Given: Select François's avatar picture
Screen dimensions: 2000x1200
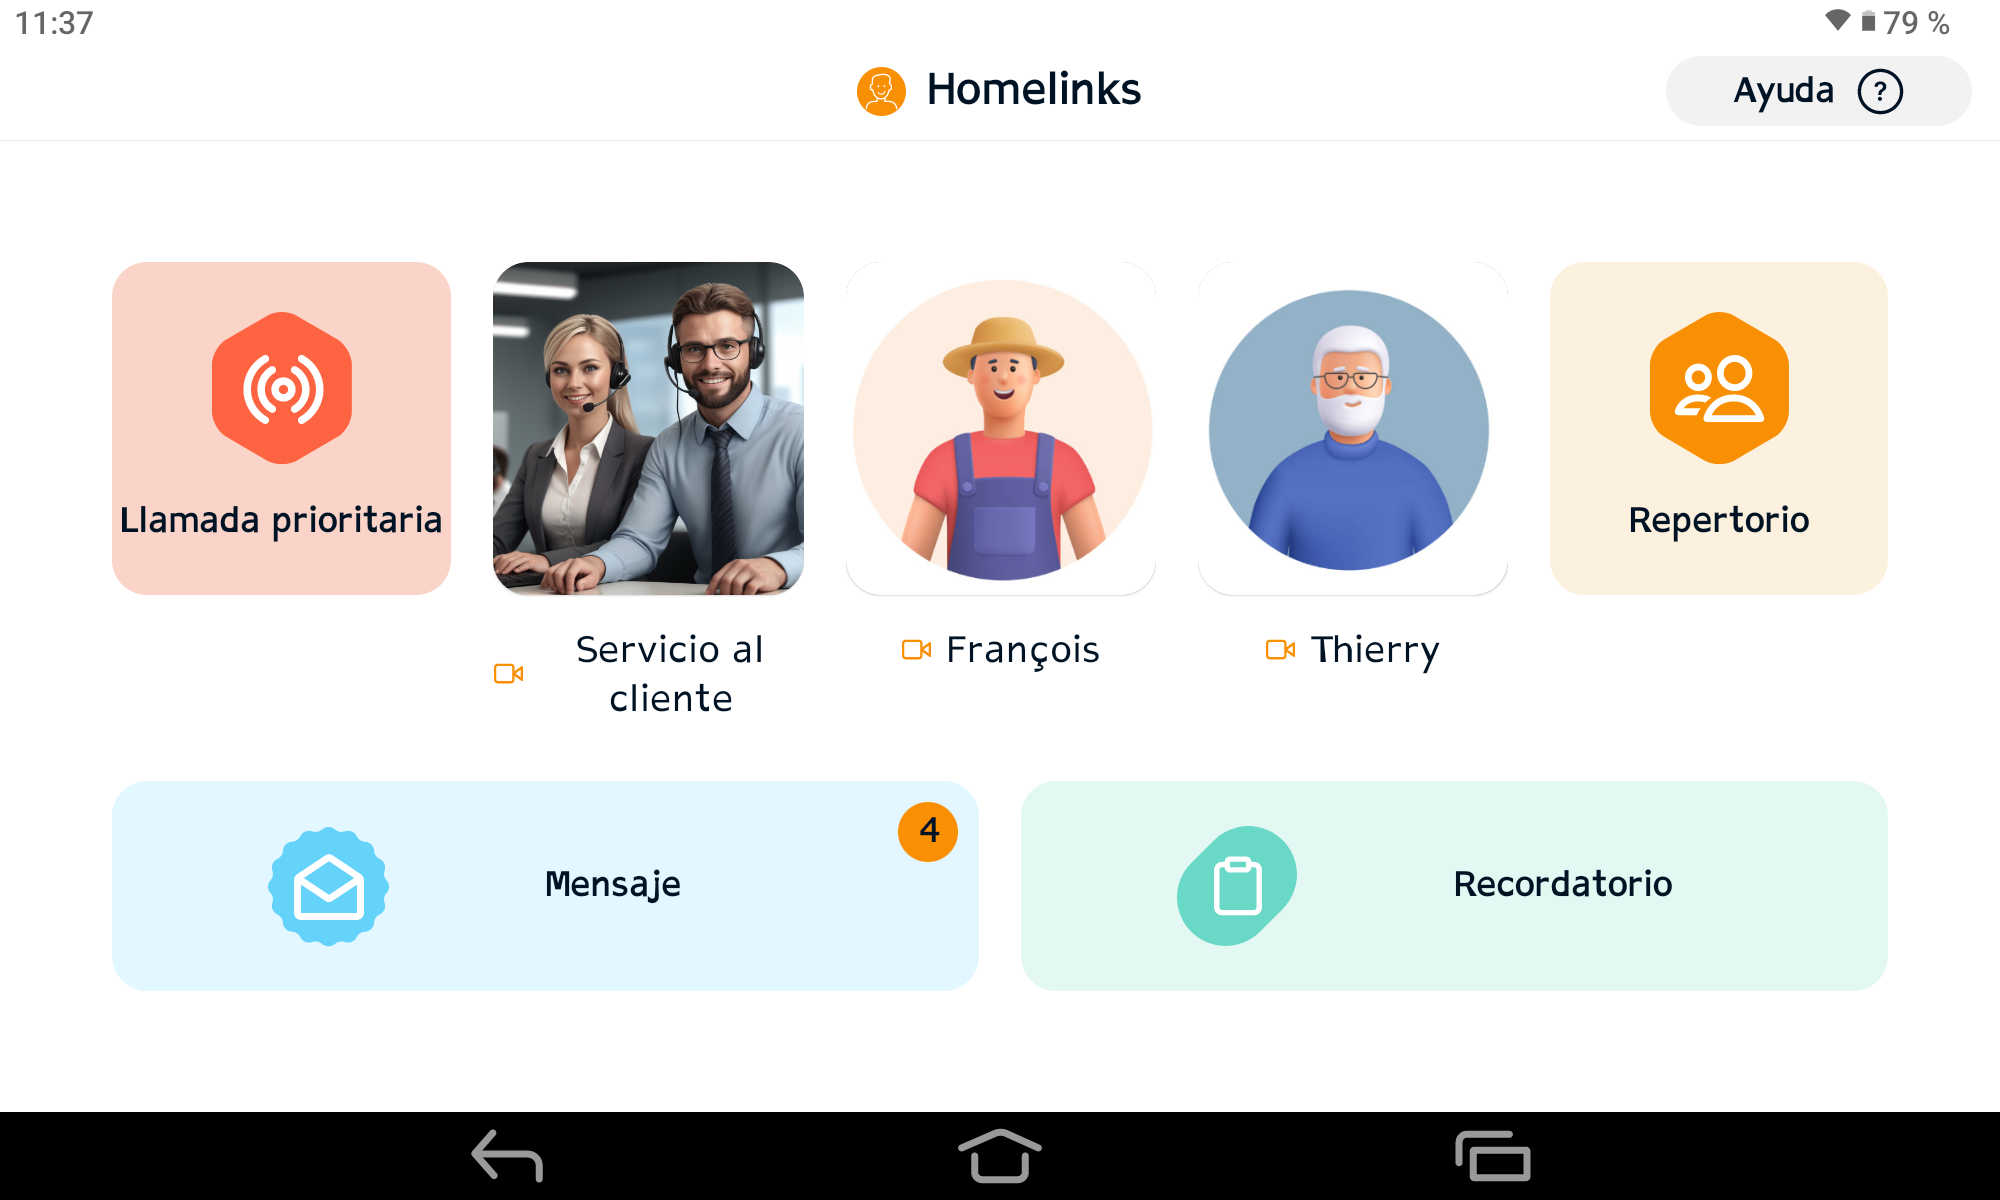Looking at the screenshot, I should [x=1002, y=430].
